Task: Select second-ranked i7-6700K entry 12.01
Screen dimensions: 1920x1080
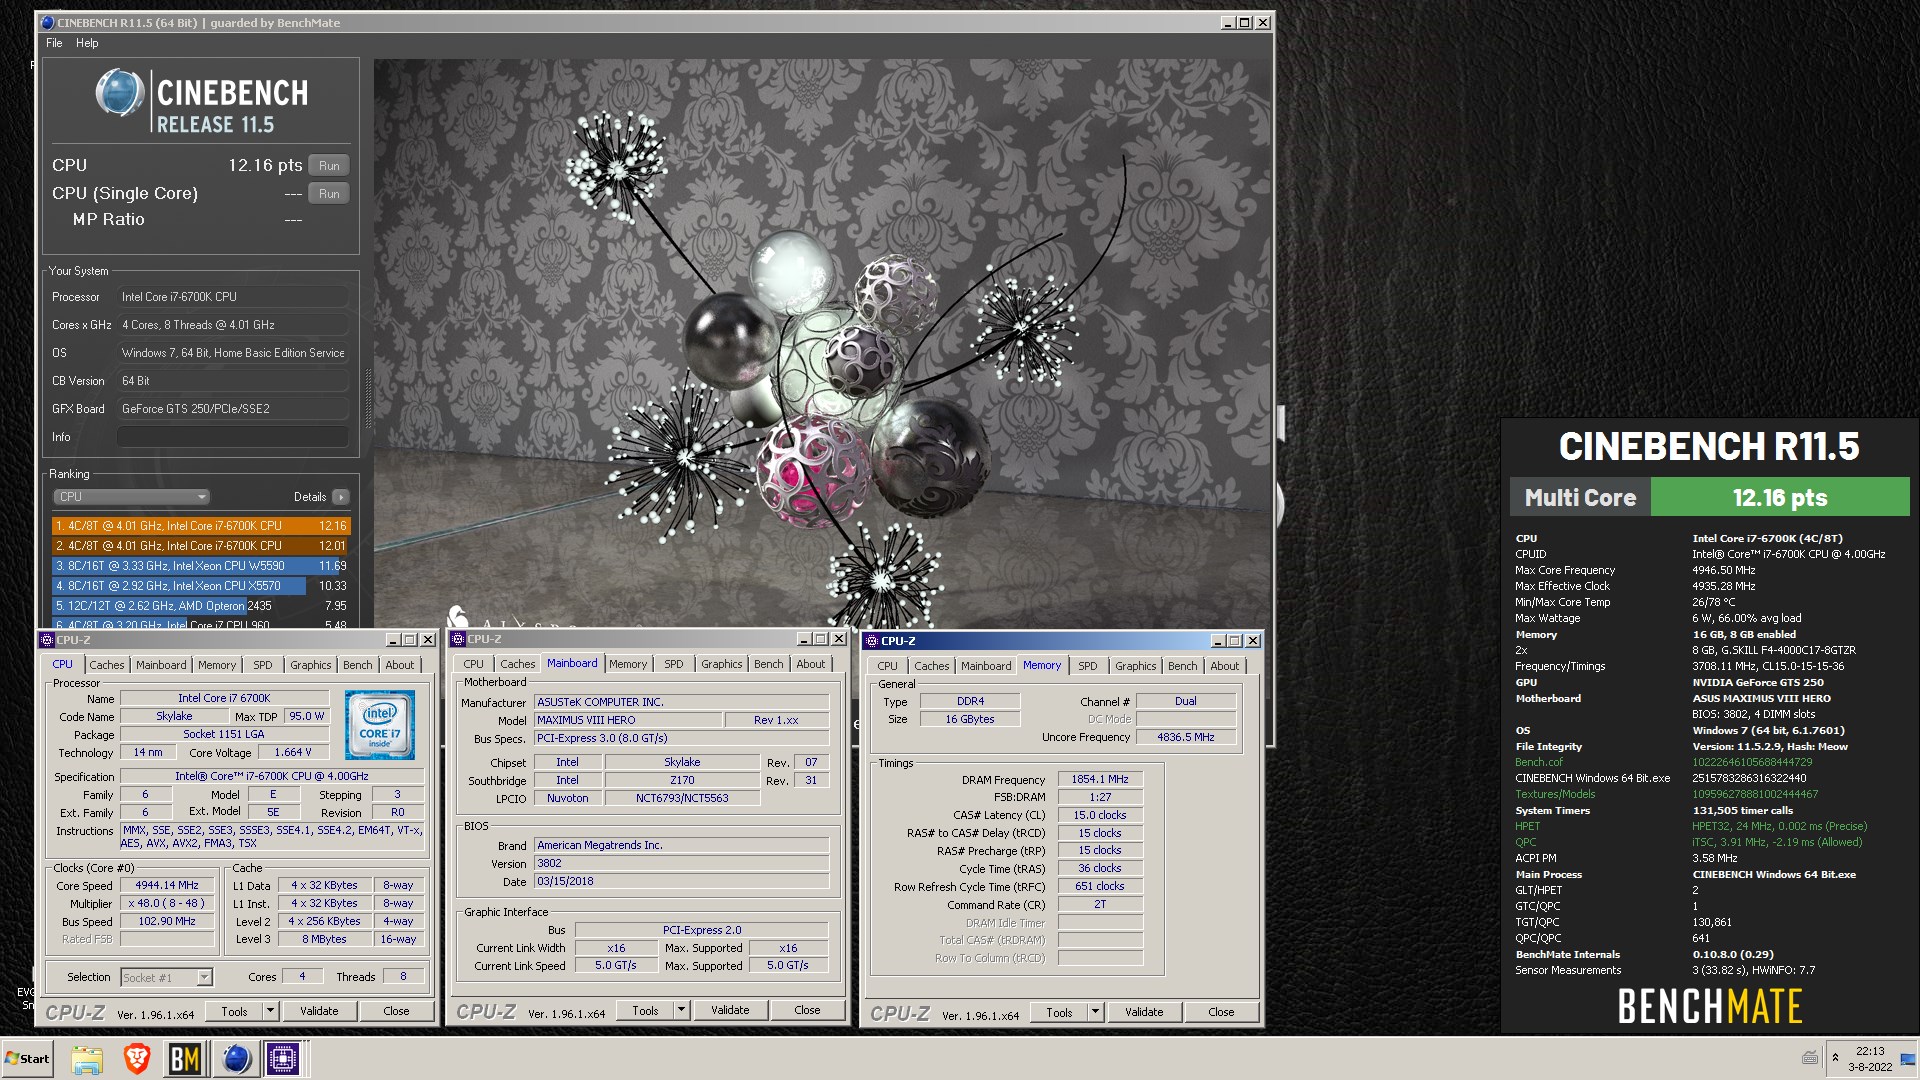Action: point(201,546)
